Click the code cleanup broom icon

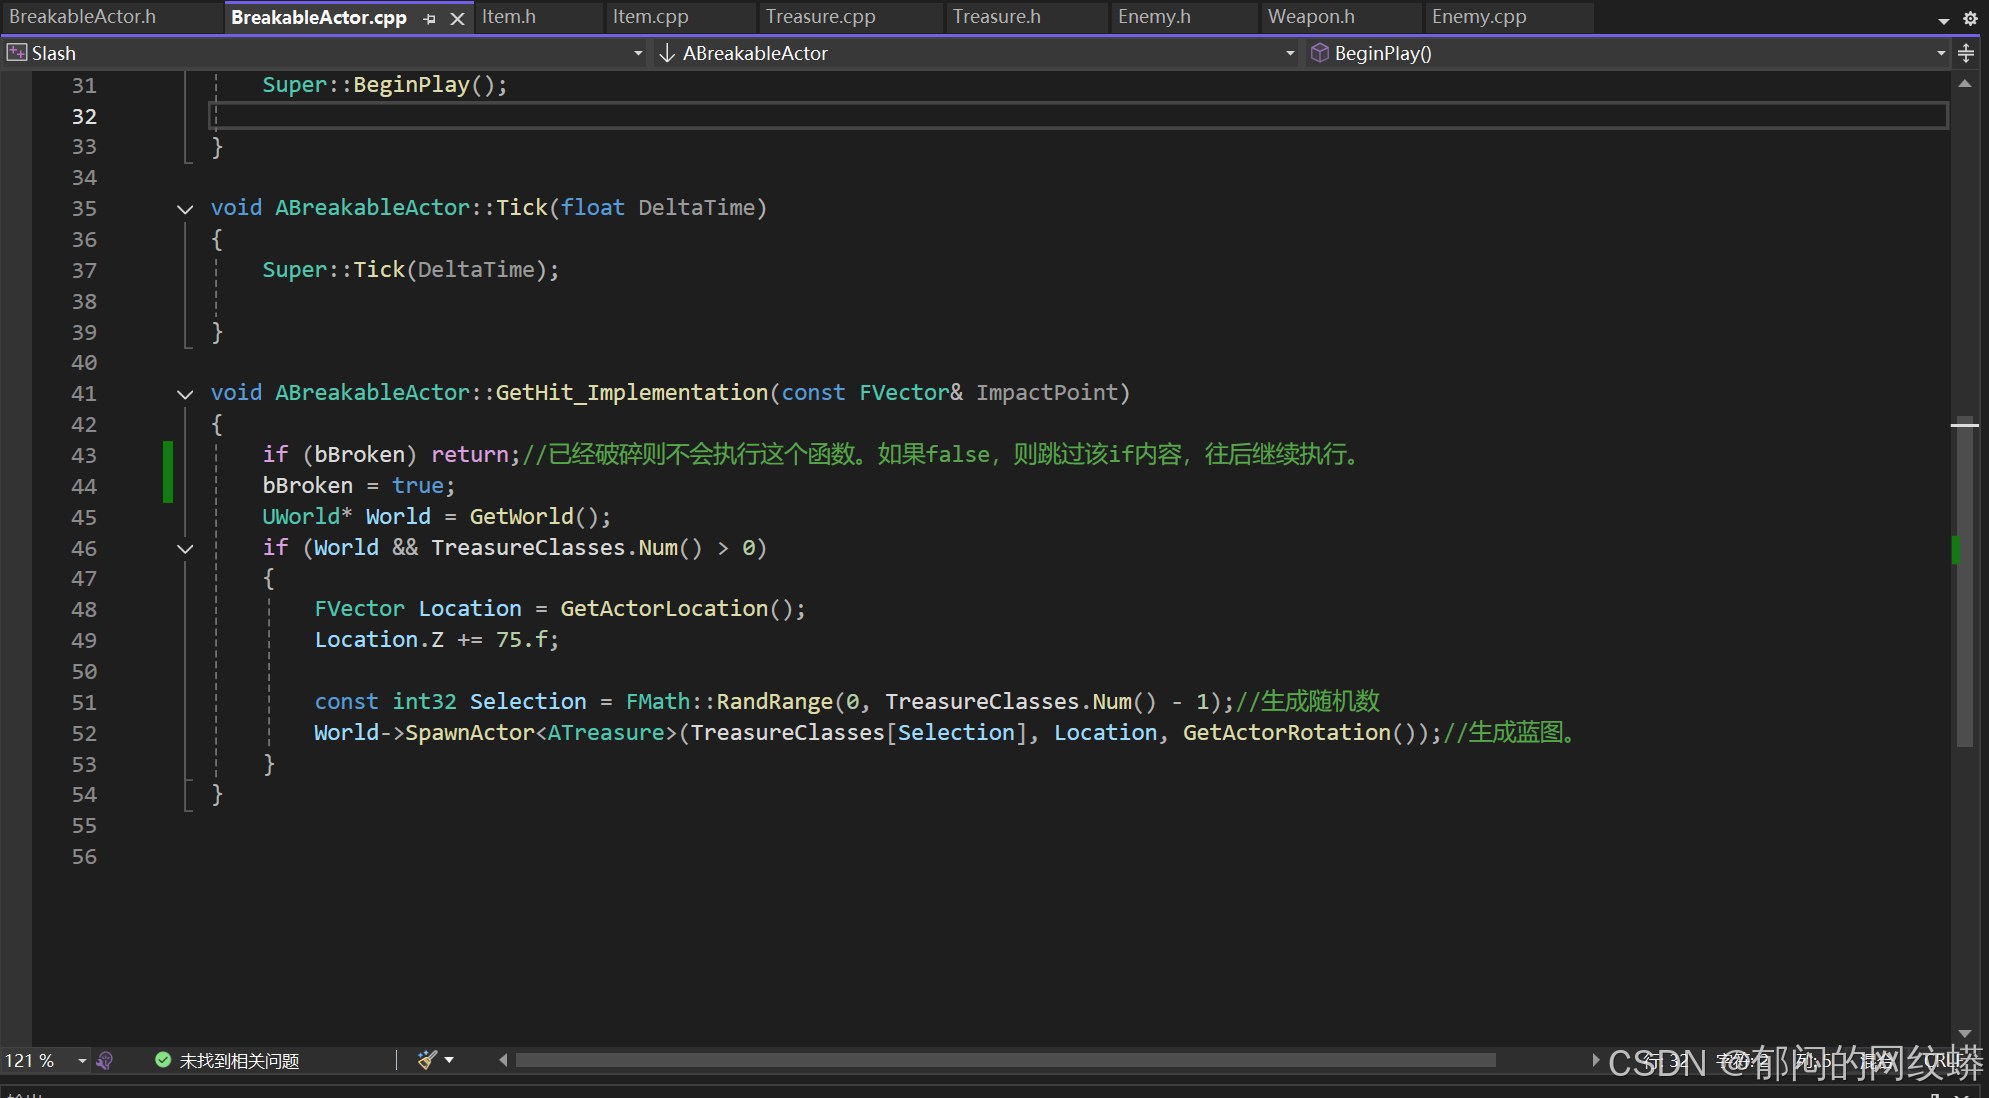427,1060
